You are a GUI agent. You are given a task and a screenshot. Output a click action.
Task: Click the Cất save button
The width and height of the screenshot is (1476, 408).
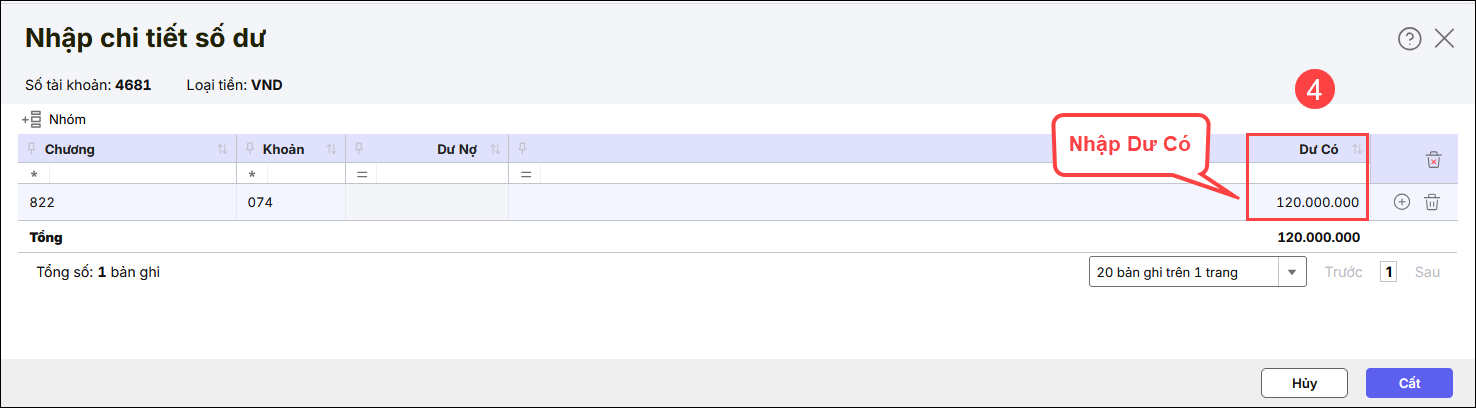point(1408,383)
